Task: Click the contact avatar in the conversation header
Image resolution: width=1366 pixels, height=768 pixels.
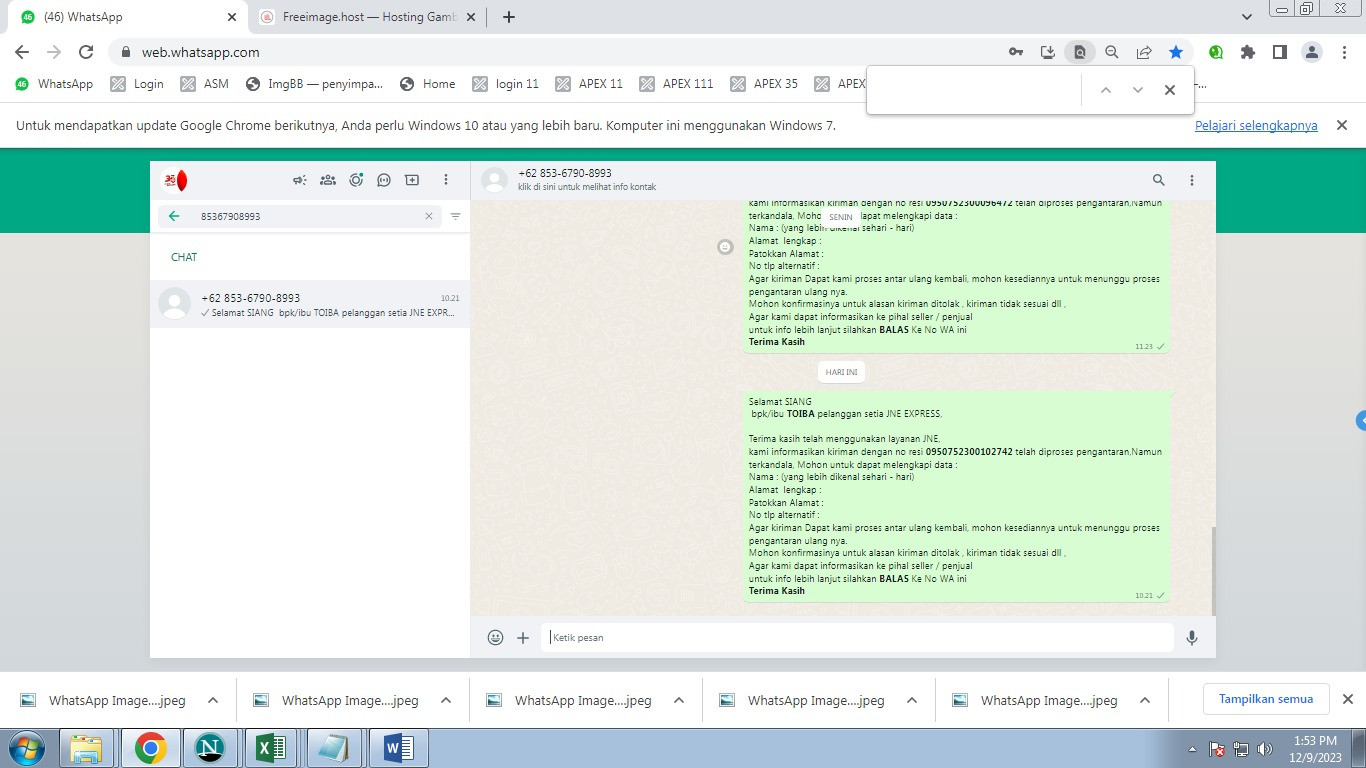Action: click(494, 180)
